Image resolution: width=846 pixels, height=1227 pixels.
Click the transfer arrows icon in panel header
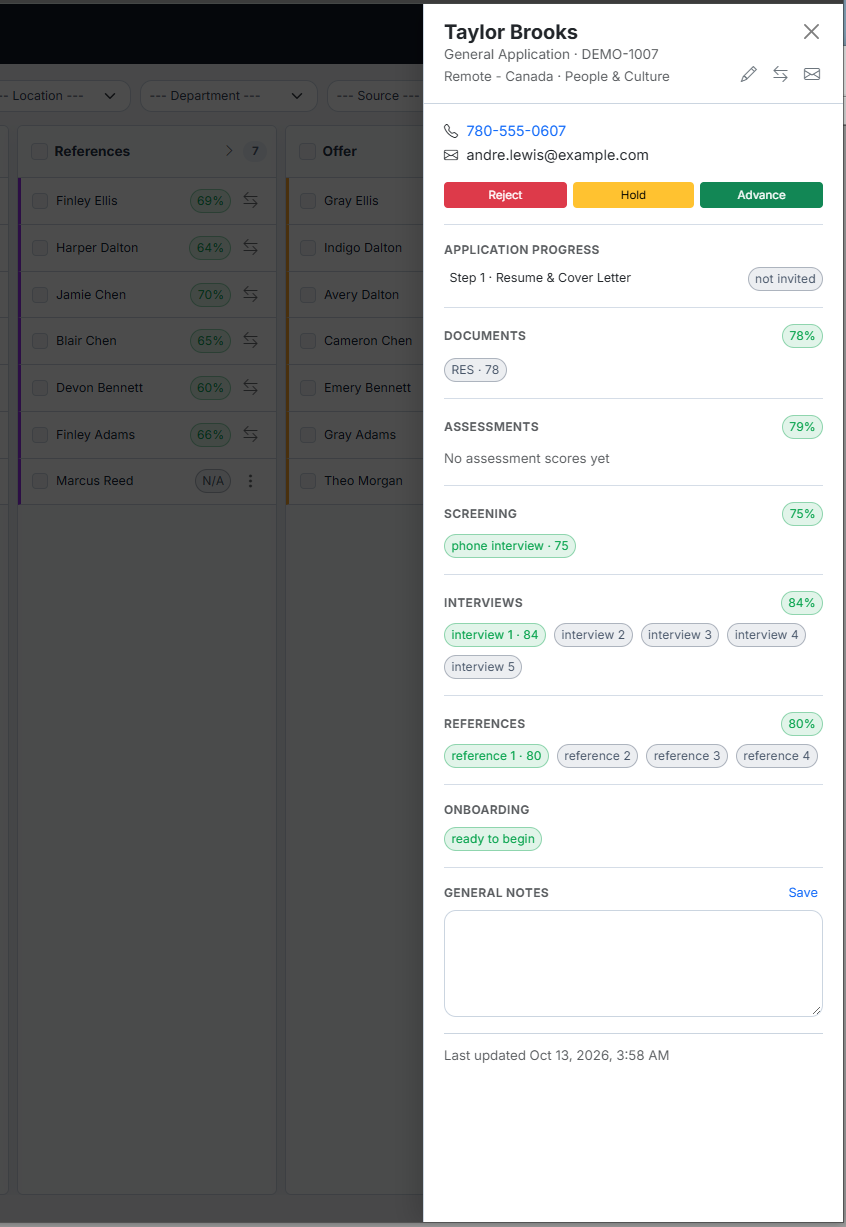click(780, 75)
